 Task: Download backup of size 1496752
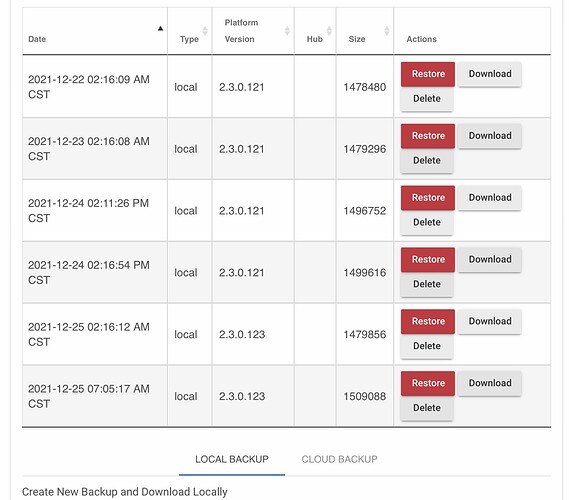[490, 198]
